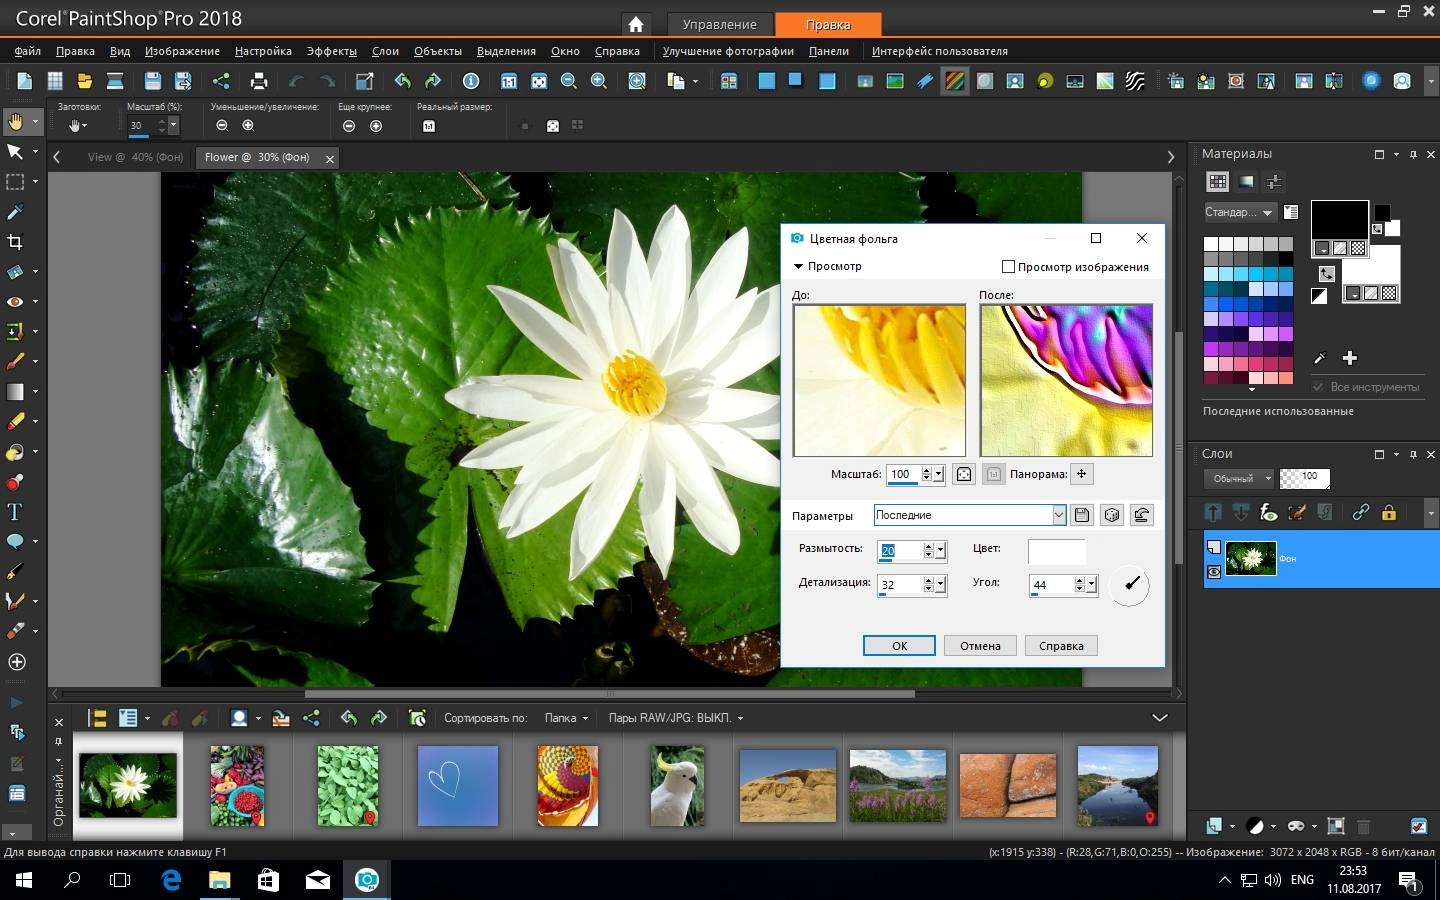The image size is (1440, 900).
Task: Click the black foreground material swatch
Action: [1339, 219]
